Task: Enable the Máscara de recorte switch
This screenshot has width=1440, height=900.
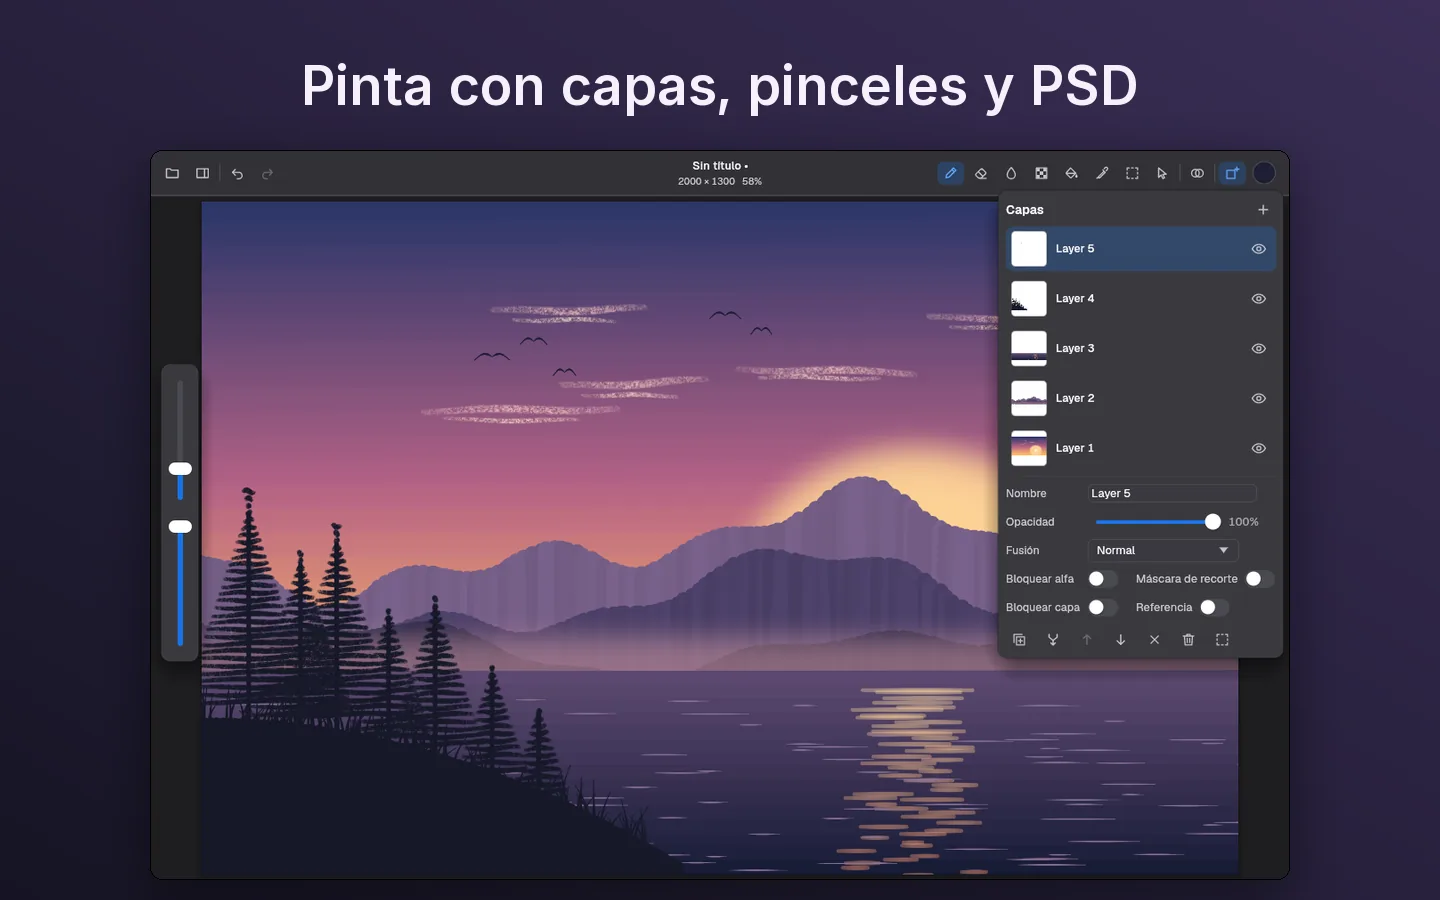Action: [x=1260, y=579]
